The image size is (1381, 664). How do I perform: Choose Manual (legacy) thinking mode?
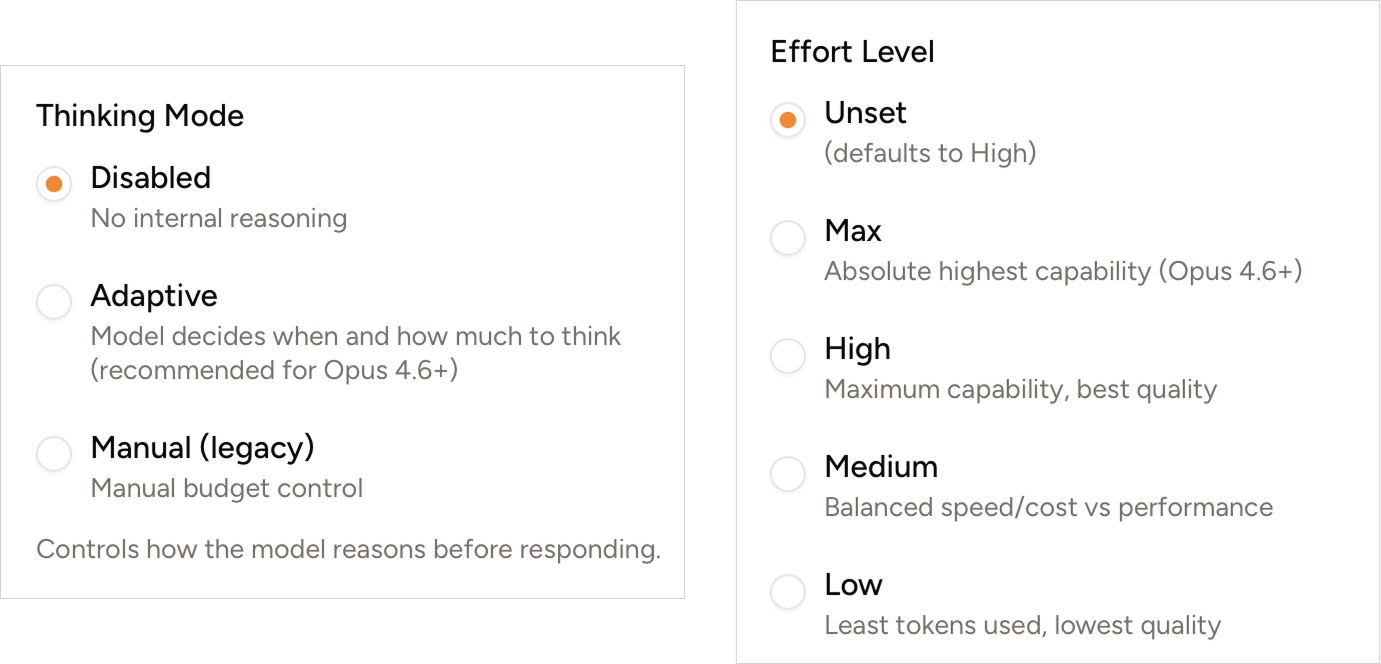pyautogui.click(x=54, y=454)
